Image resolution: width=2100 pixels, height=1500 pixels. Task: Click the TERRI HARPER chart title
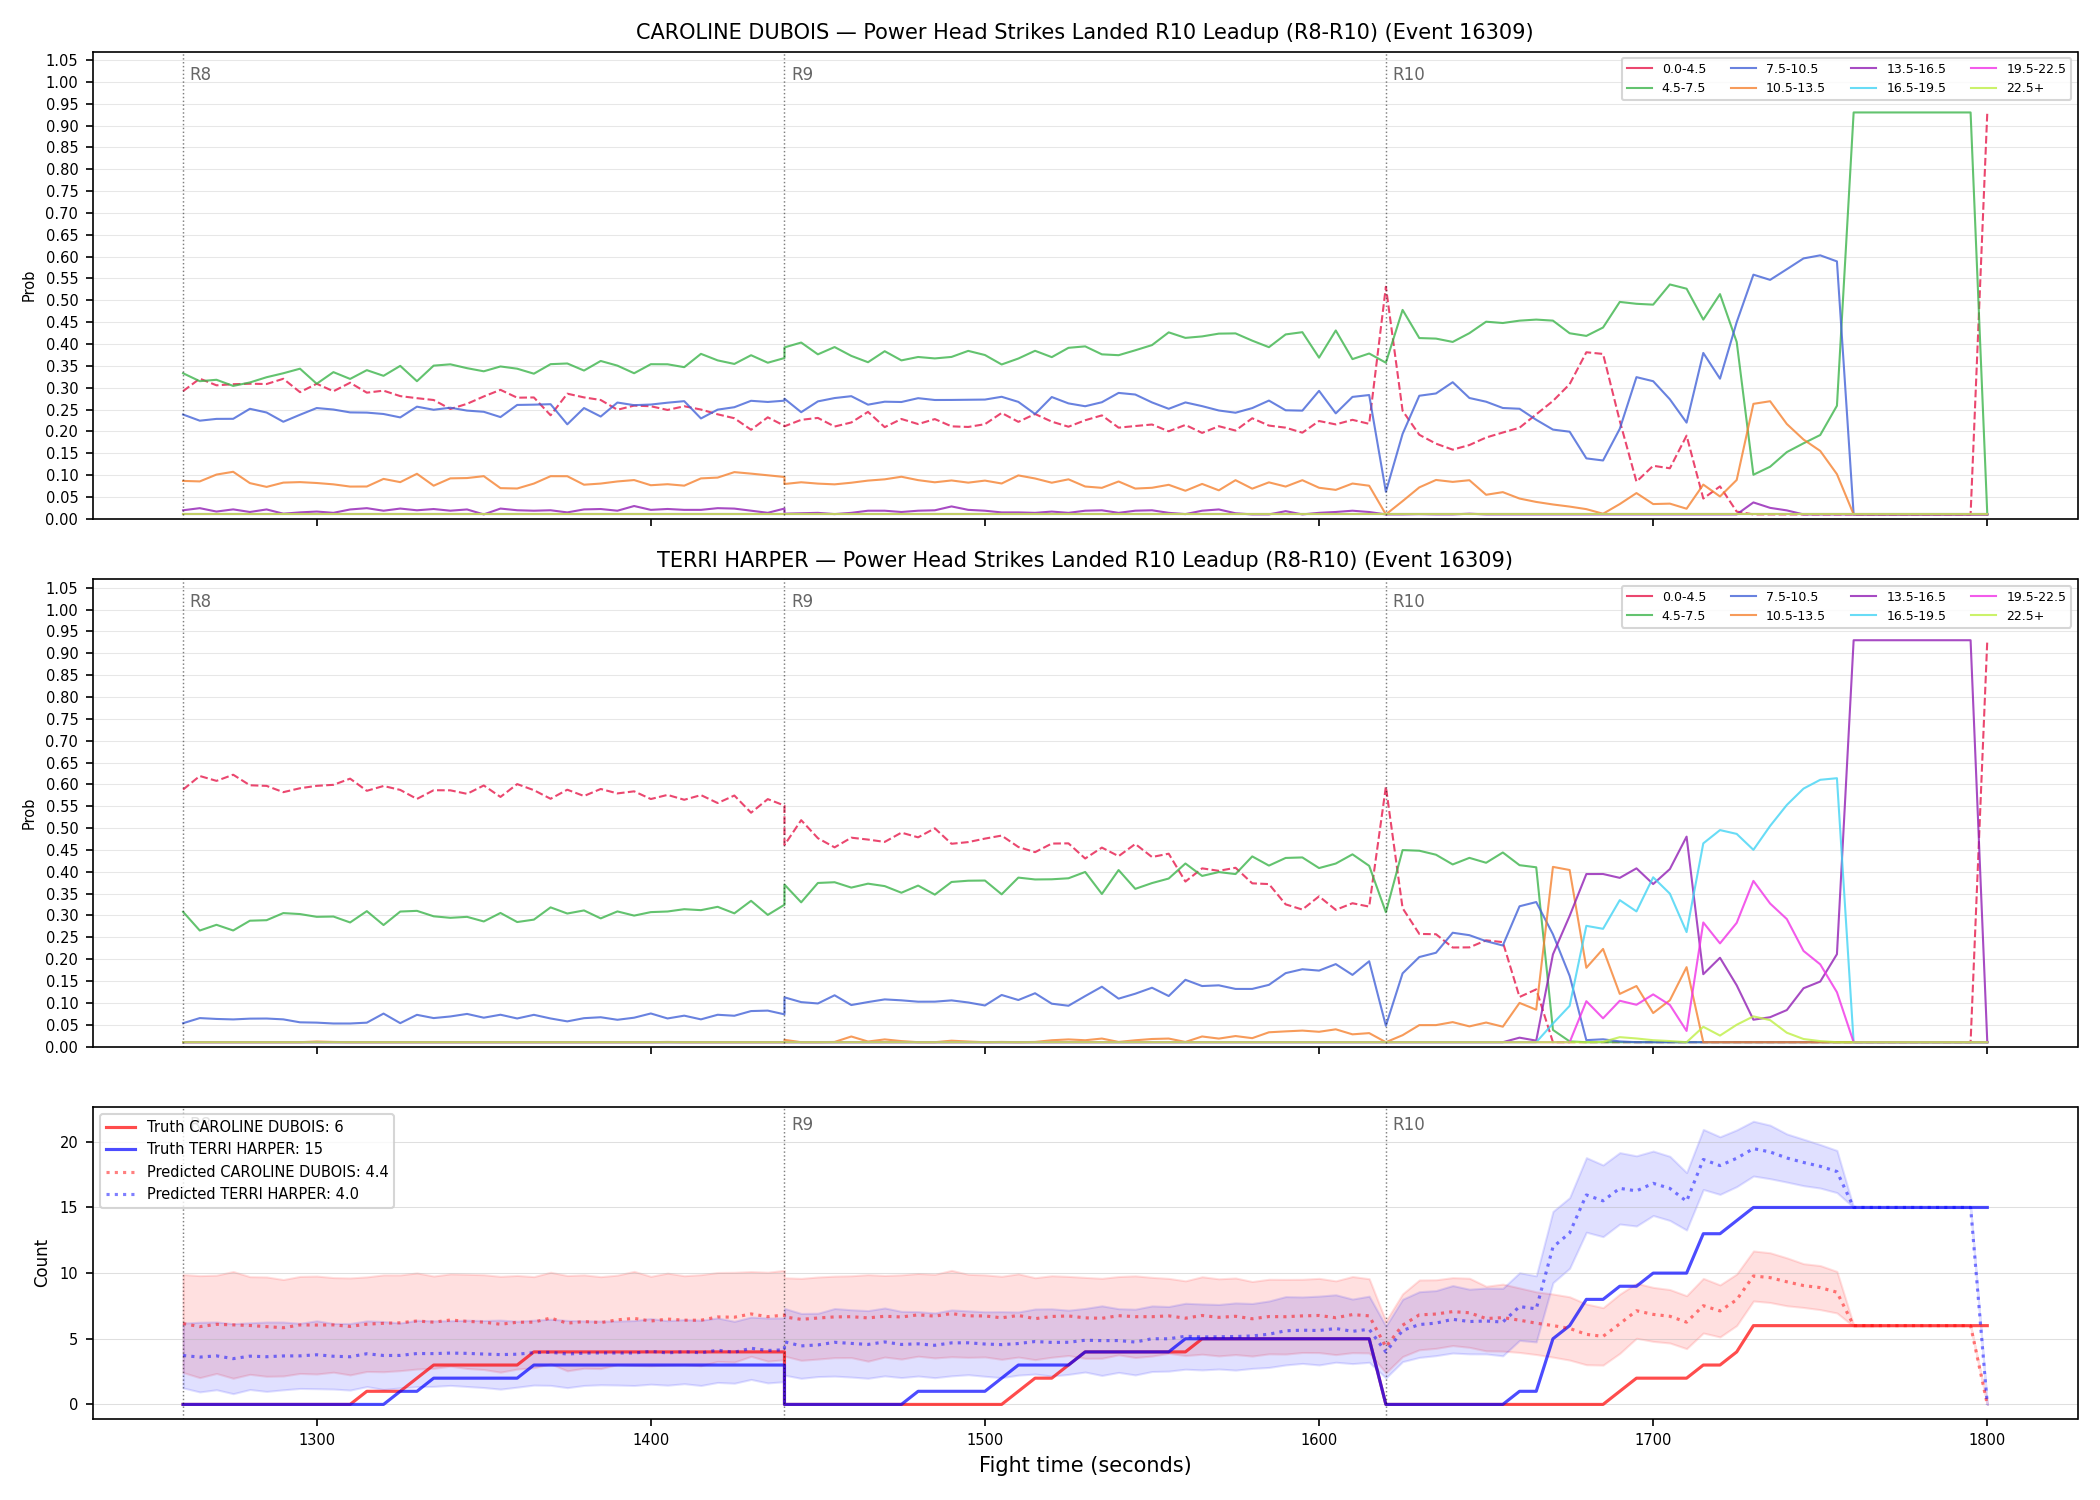(x=1084, y=560)
